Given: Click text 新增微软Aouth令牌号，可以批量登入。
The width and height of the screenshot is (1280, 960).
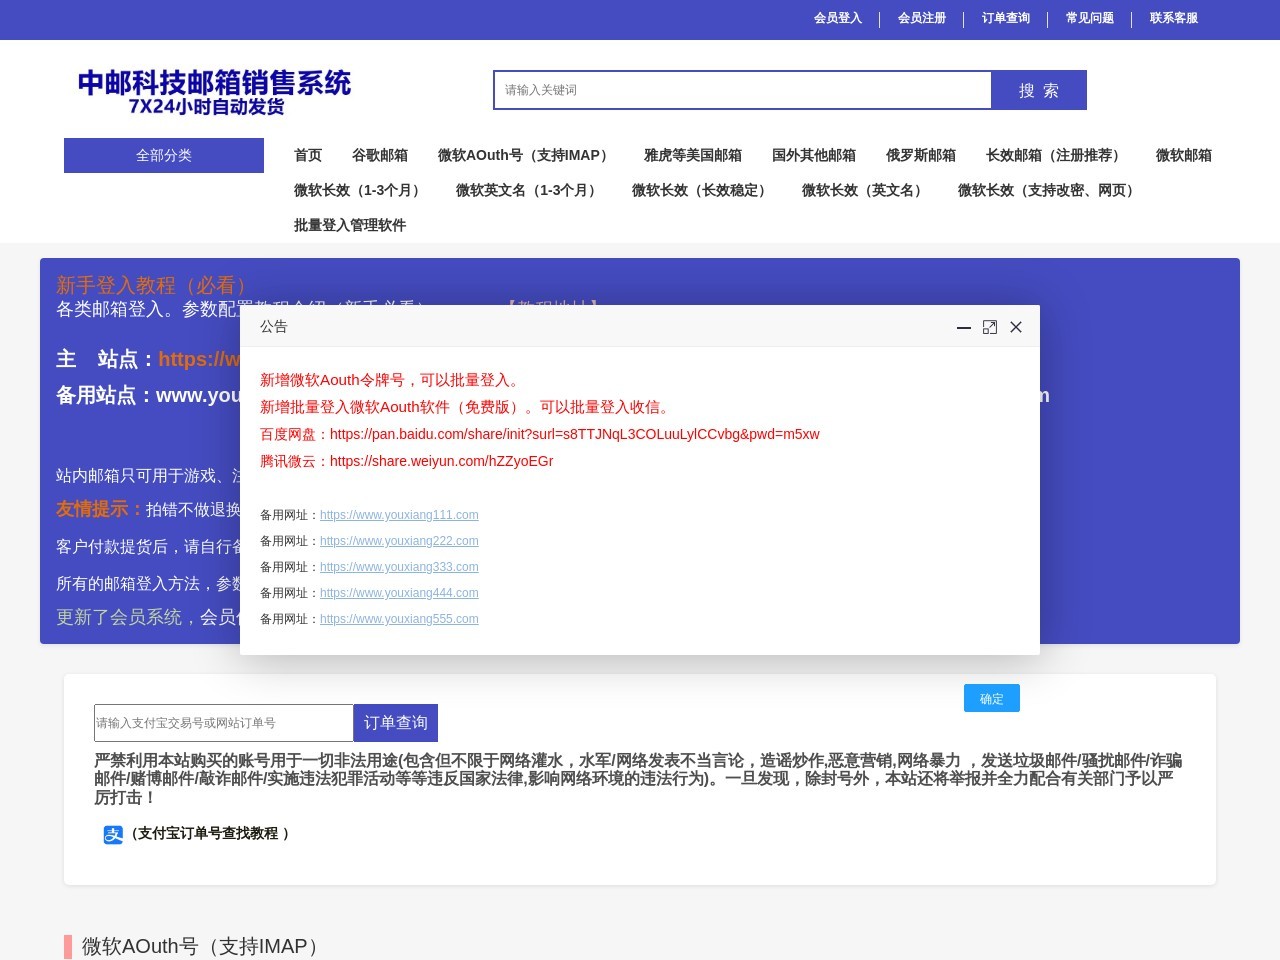Looking at the screenshot, I should pos(392,380).
